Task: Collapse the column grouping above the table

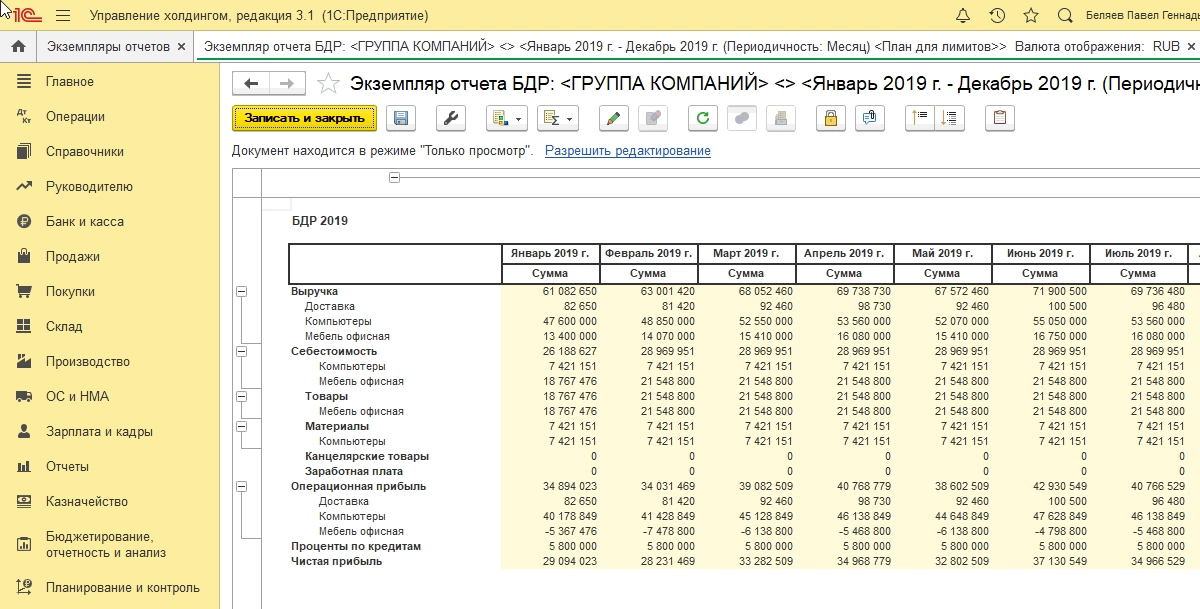Action: [394, 177]
